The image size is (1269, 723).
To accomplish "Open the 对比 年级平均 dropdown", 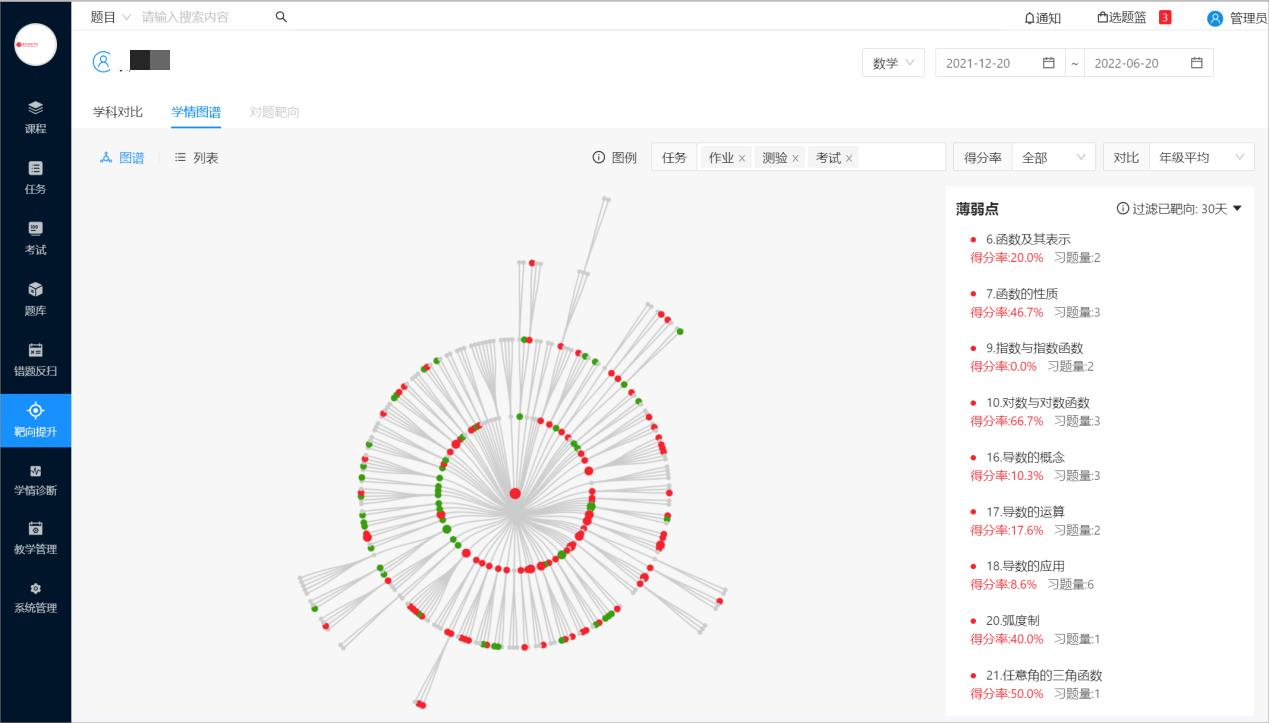I will pos(1201,158).
